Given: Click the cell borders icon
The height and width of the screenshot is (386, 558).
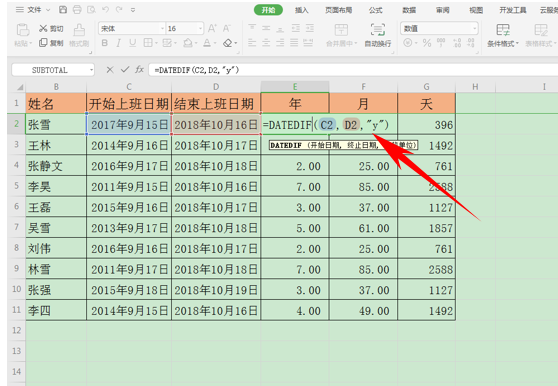Looking at the screenshot, I should [148, 43].
